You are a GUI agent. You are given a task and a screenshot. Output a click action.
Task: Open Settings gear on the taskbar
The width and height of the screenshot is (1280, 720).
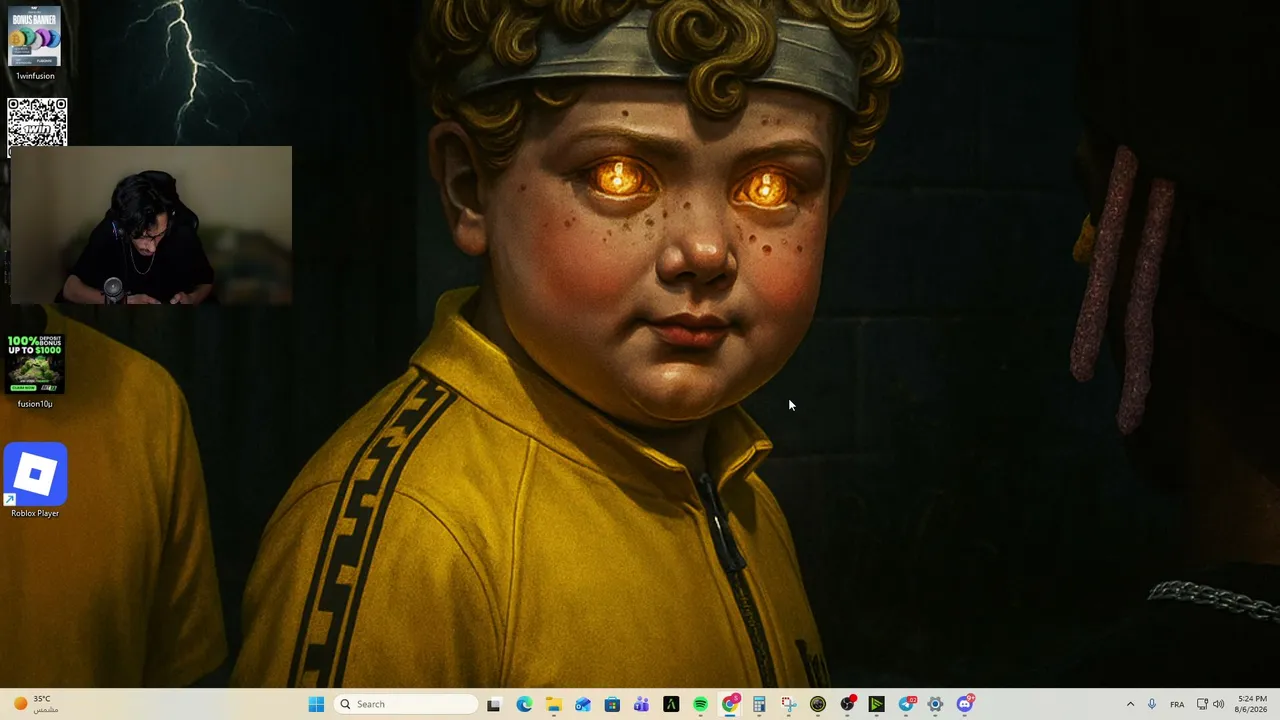[x=935, y=704]
